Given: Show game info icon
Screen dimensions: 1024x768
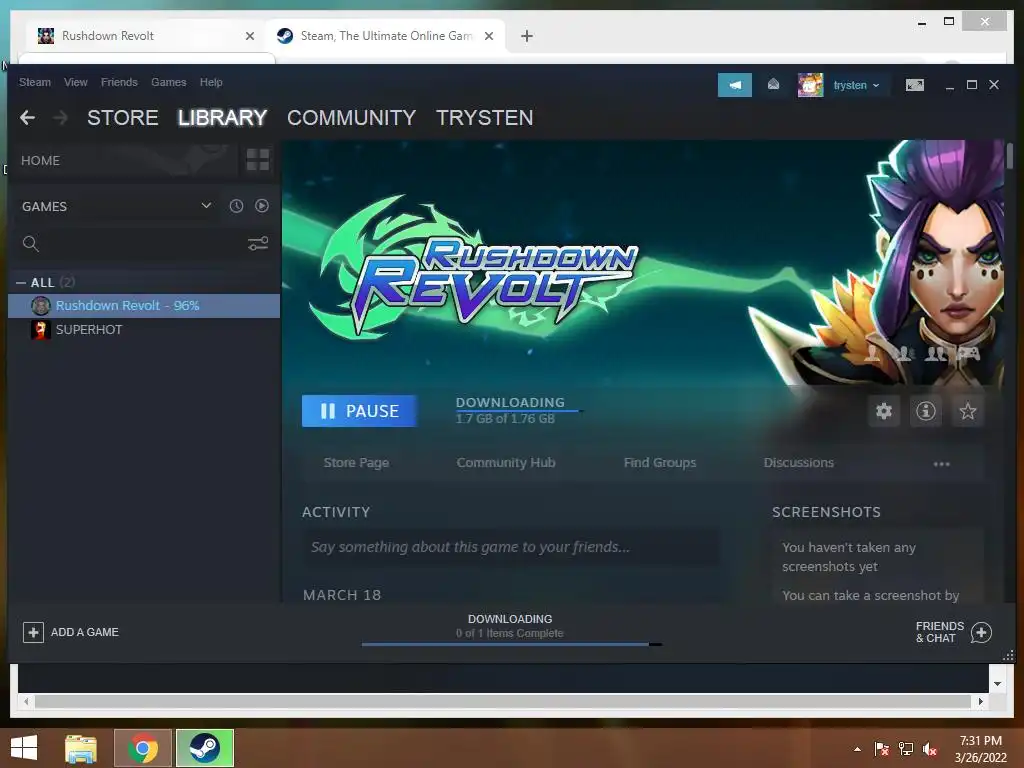Looking at the screenshot, I should 925,411.
